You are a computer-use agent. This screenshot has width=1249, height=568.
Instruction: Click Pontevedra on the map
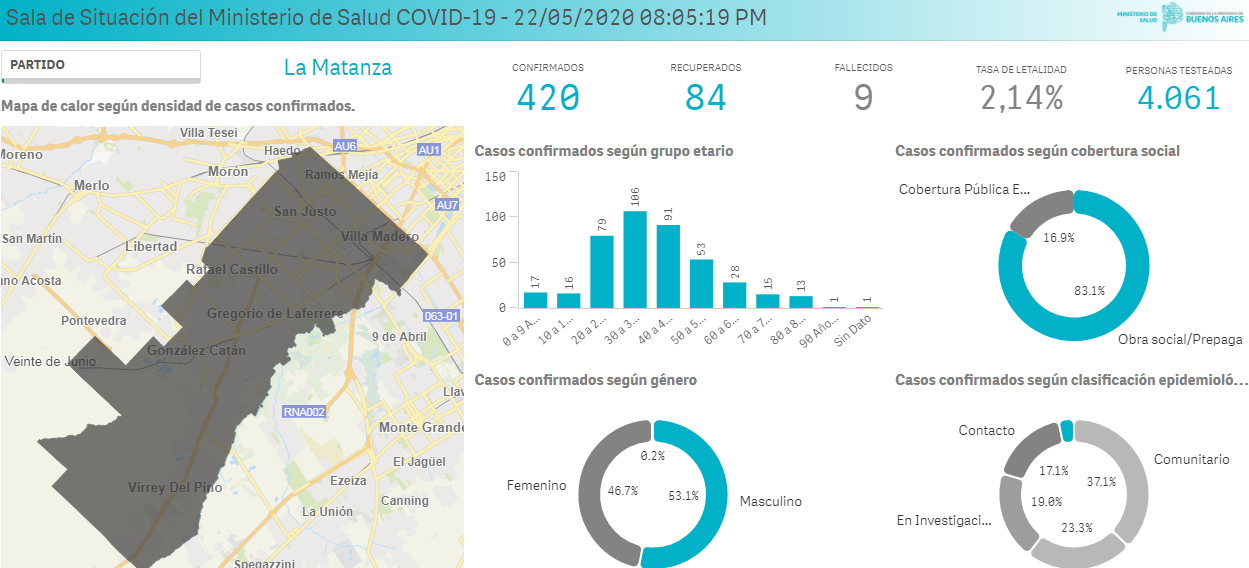pos(94,321)
